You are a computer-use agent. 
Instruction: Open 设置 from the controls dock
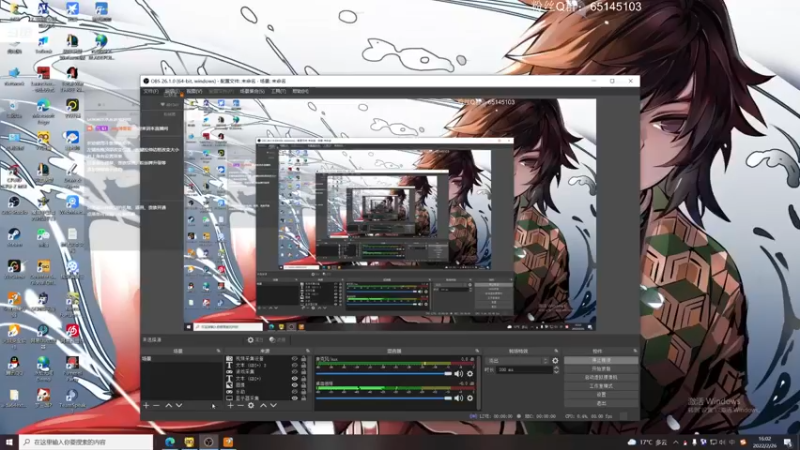click(601, 394)
